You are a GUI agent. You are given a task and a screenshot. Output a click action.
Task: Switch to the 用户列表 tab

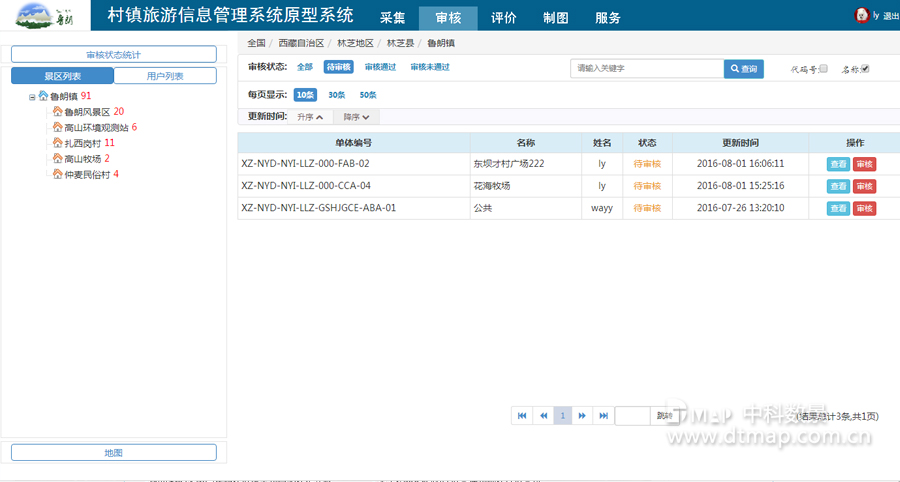(165, 76)
